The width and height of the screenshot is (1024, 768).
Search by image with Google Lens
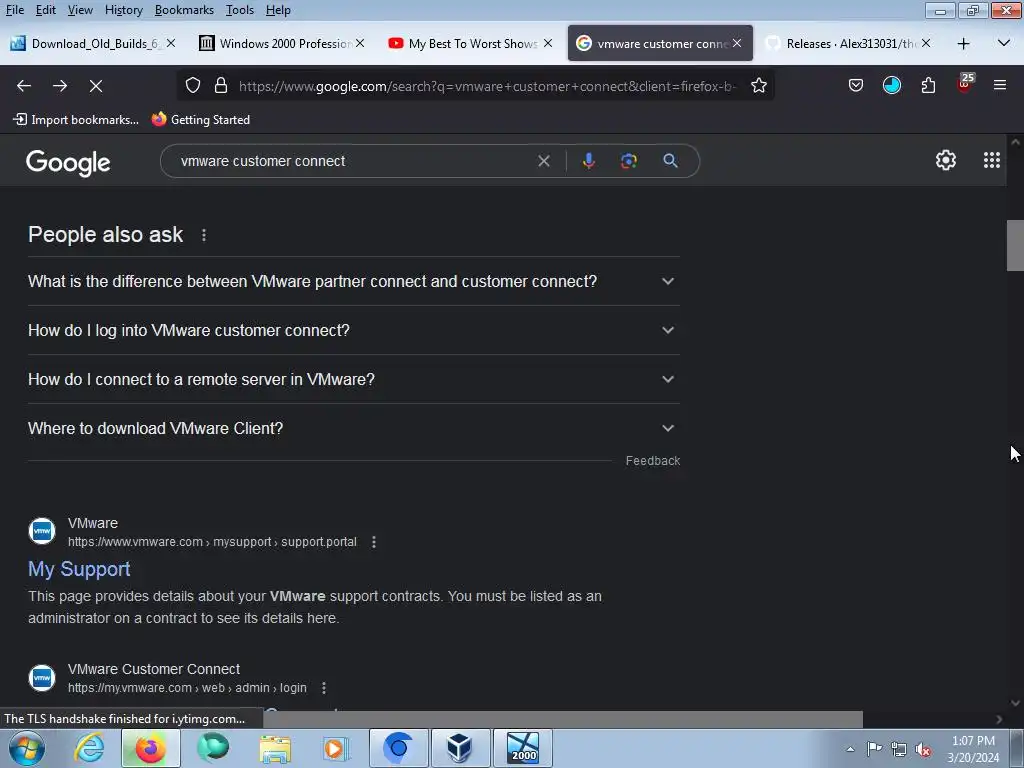[x=629, y=161]
